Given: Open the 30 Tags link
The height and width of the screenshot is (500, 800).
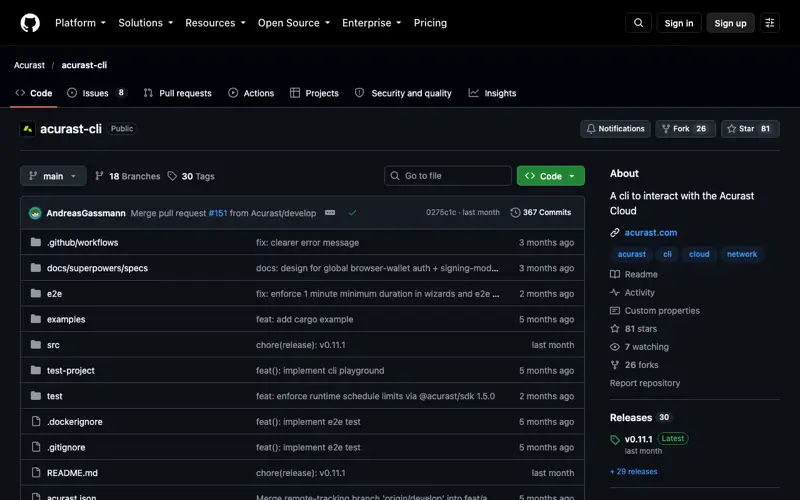Looking at the screenshot, I should [x=191, y=176].
